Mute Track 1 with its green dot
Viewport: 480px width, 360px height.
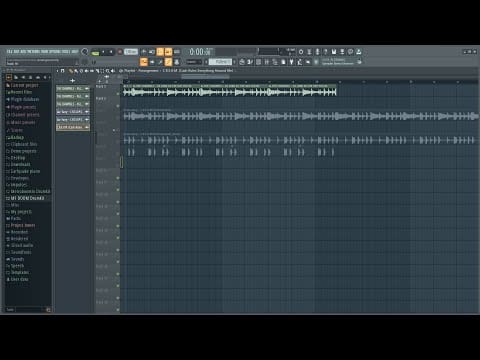click(x=118, y=94)
